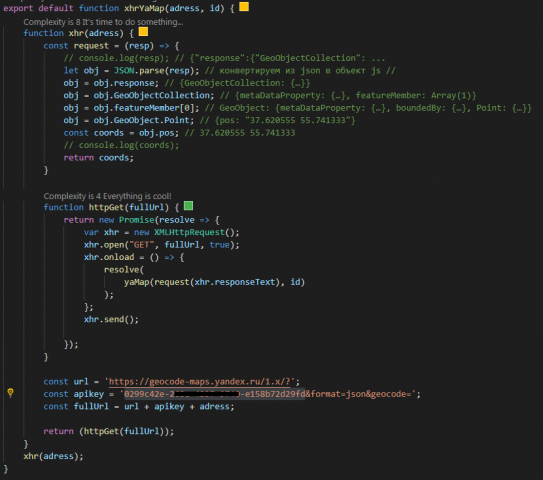The image size is (543, 480).
Task: Click 'xhr(adress);' call line near bottom
Action: [x=54, y=456]
